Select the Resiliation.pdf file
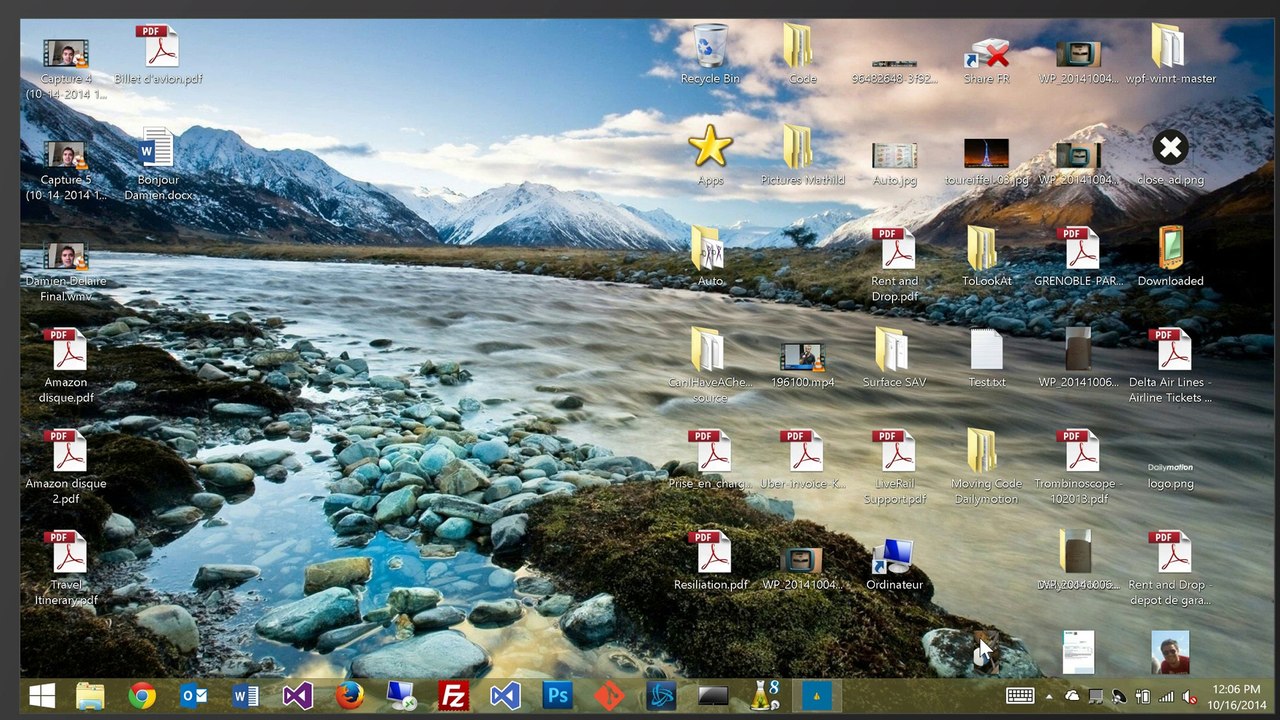The height and width of the screenshot is (720, 1280). pyautogui.click(x=710, y=560)
